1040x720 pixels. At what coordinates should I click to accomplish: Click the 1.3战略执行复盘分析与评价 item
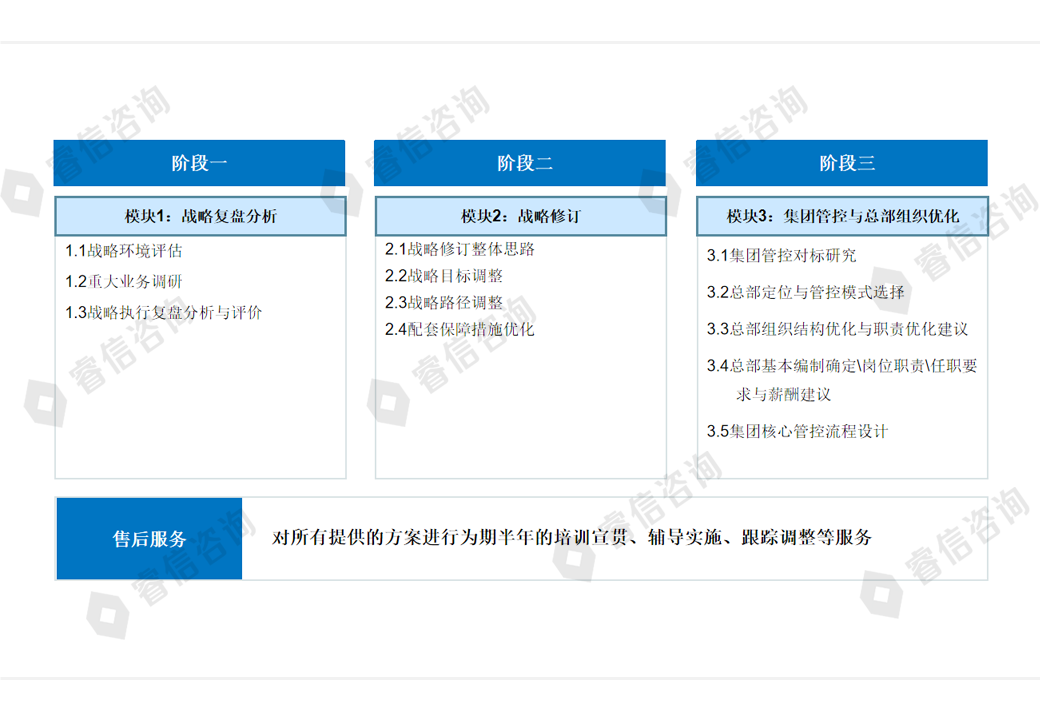[x=164, y=313]
